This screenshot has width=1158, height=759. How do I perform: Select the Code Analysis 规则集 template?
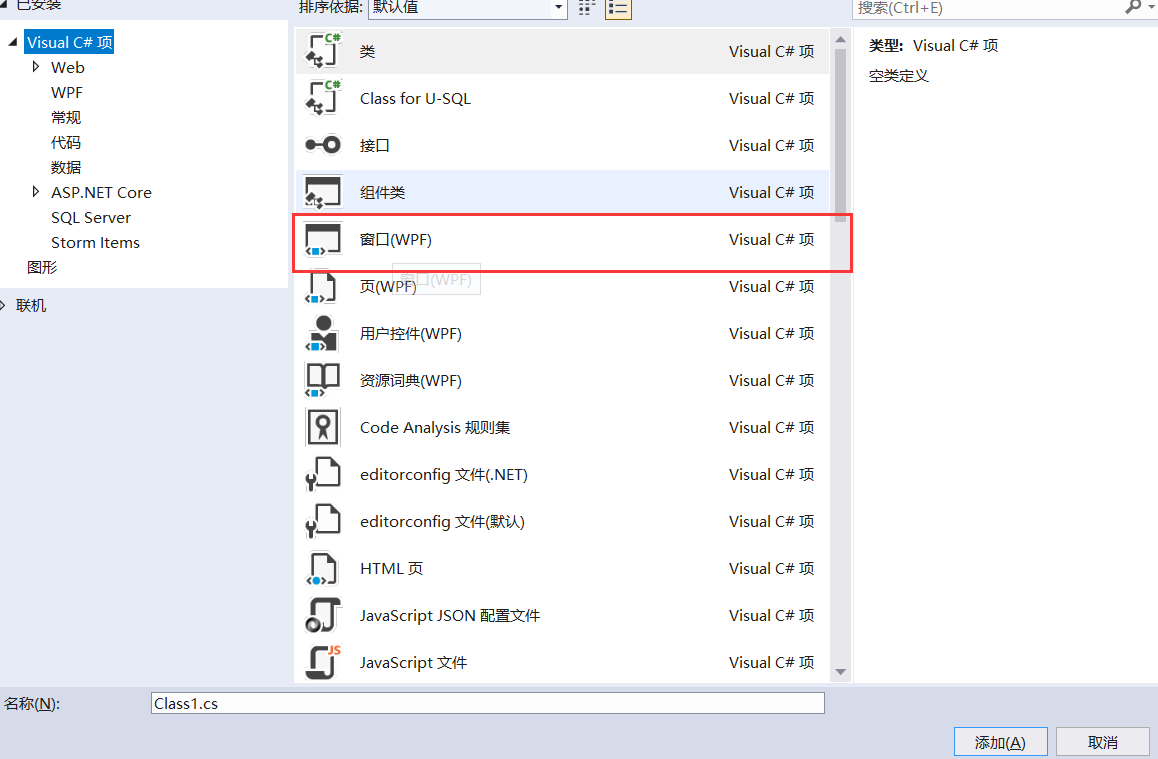pyautogui.click(x=322, y=427)
